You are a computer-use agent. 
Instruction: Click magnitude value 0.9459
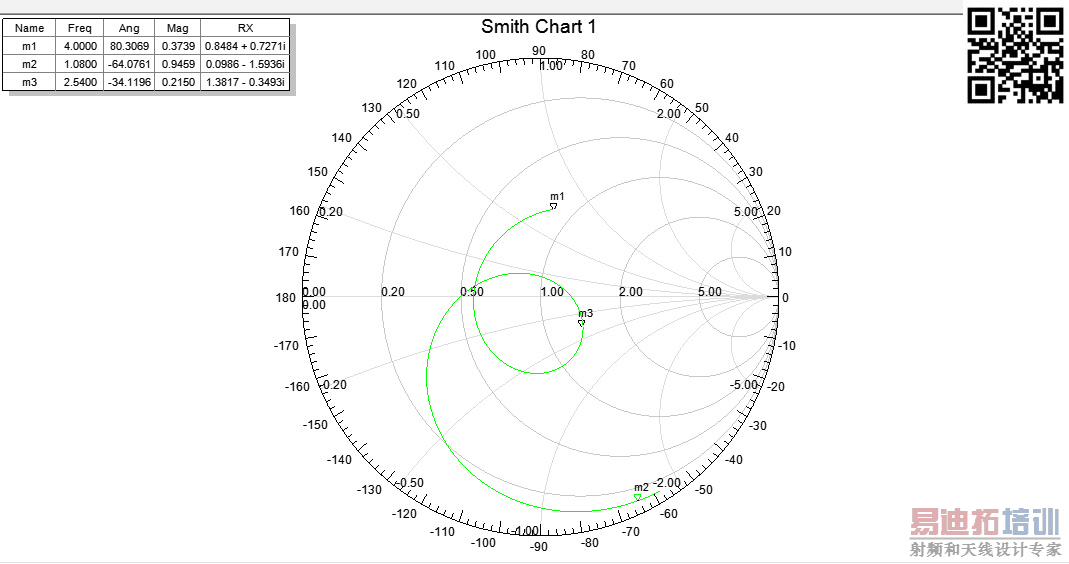click(179, 64)
